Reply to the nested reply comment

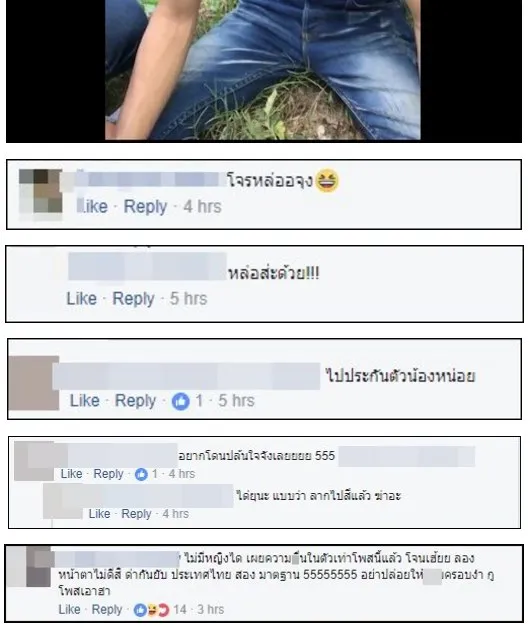(136, 514)
